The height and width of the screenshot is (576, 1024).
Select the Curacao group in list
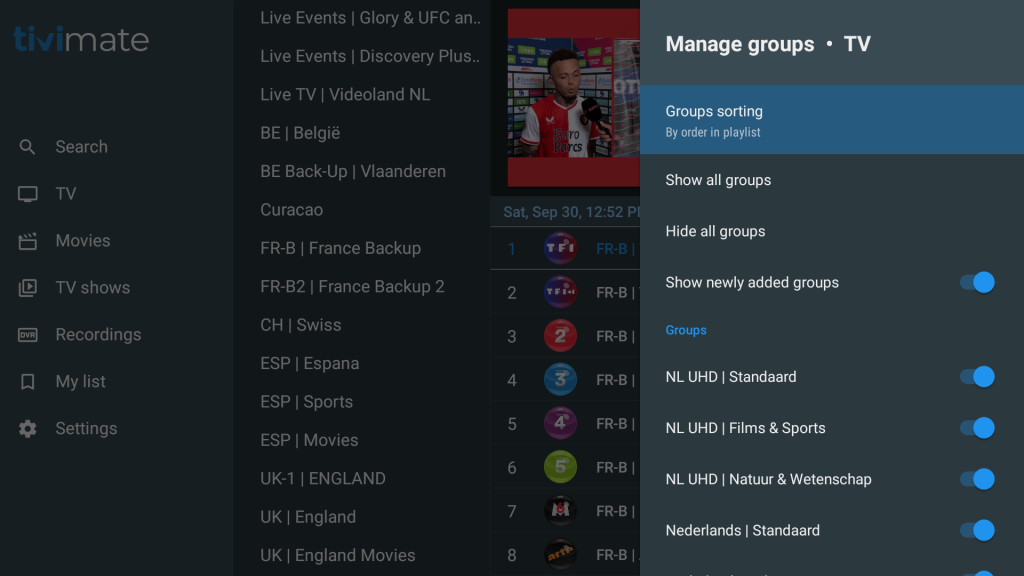pos(291,210)
